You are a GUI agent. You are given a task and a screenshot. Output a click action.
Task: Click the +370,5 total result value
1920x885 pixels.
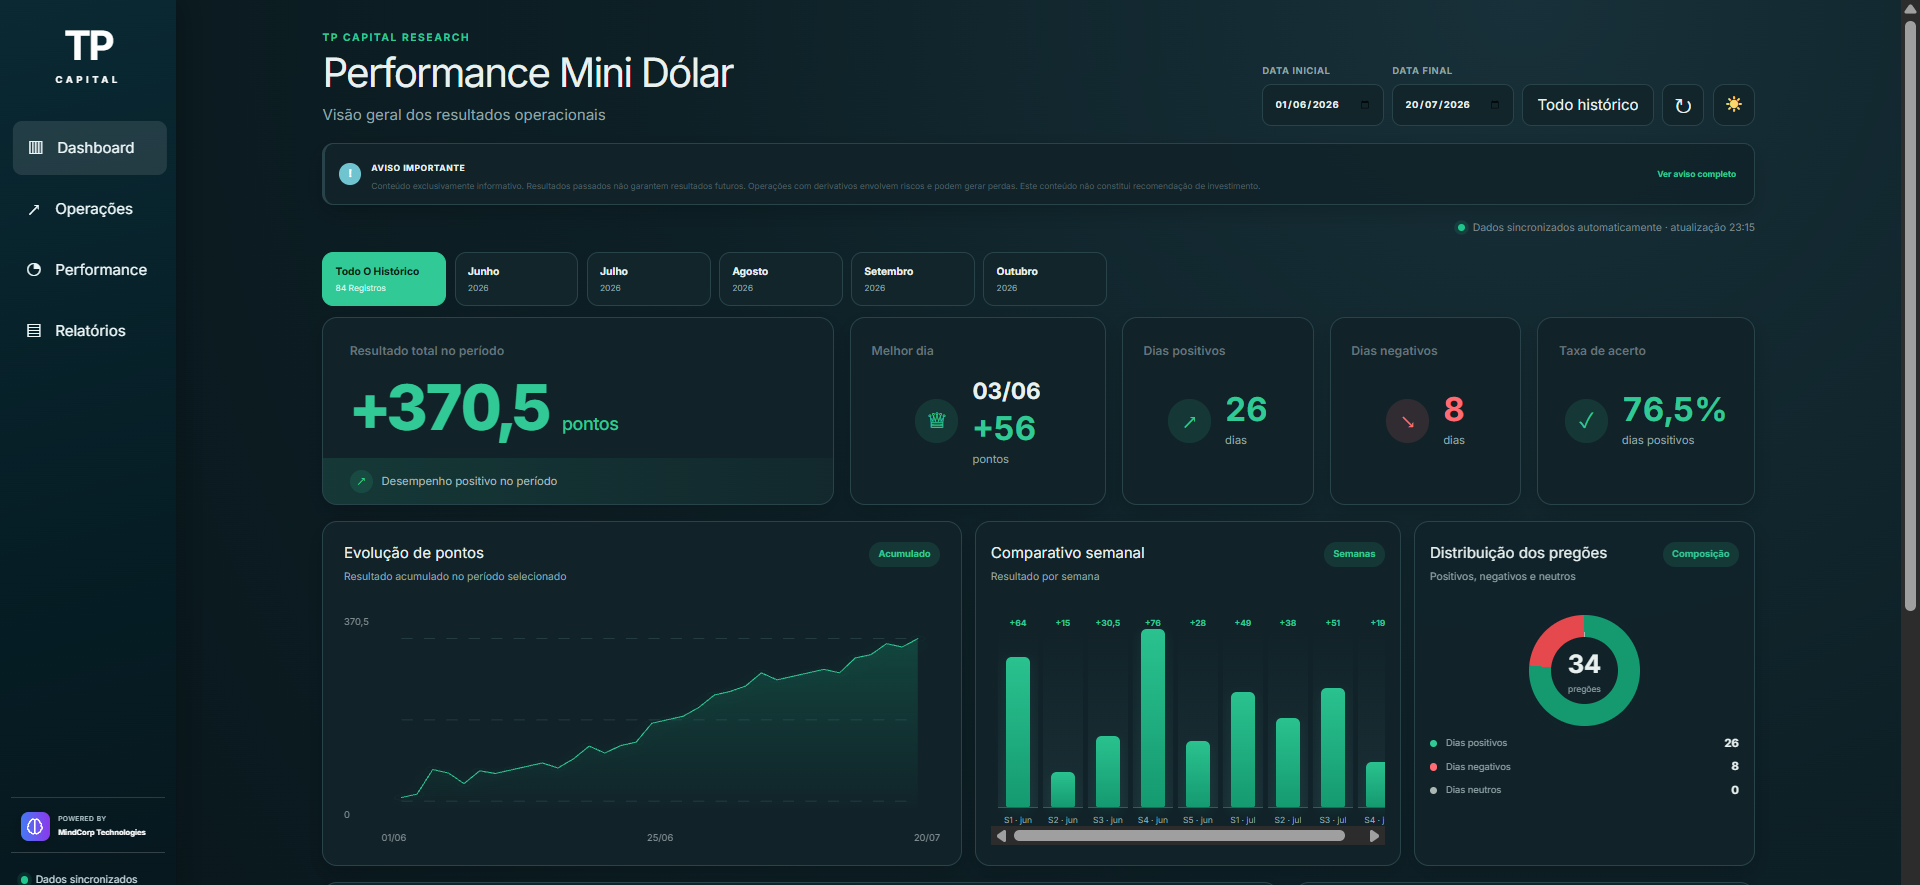coord(451,409)
